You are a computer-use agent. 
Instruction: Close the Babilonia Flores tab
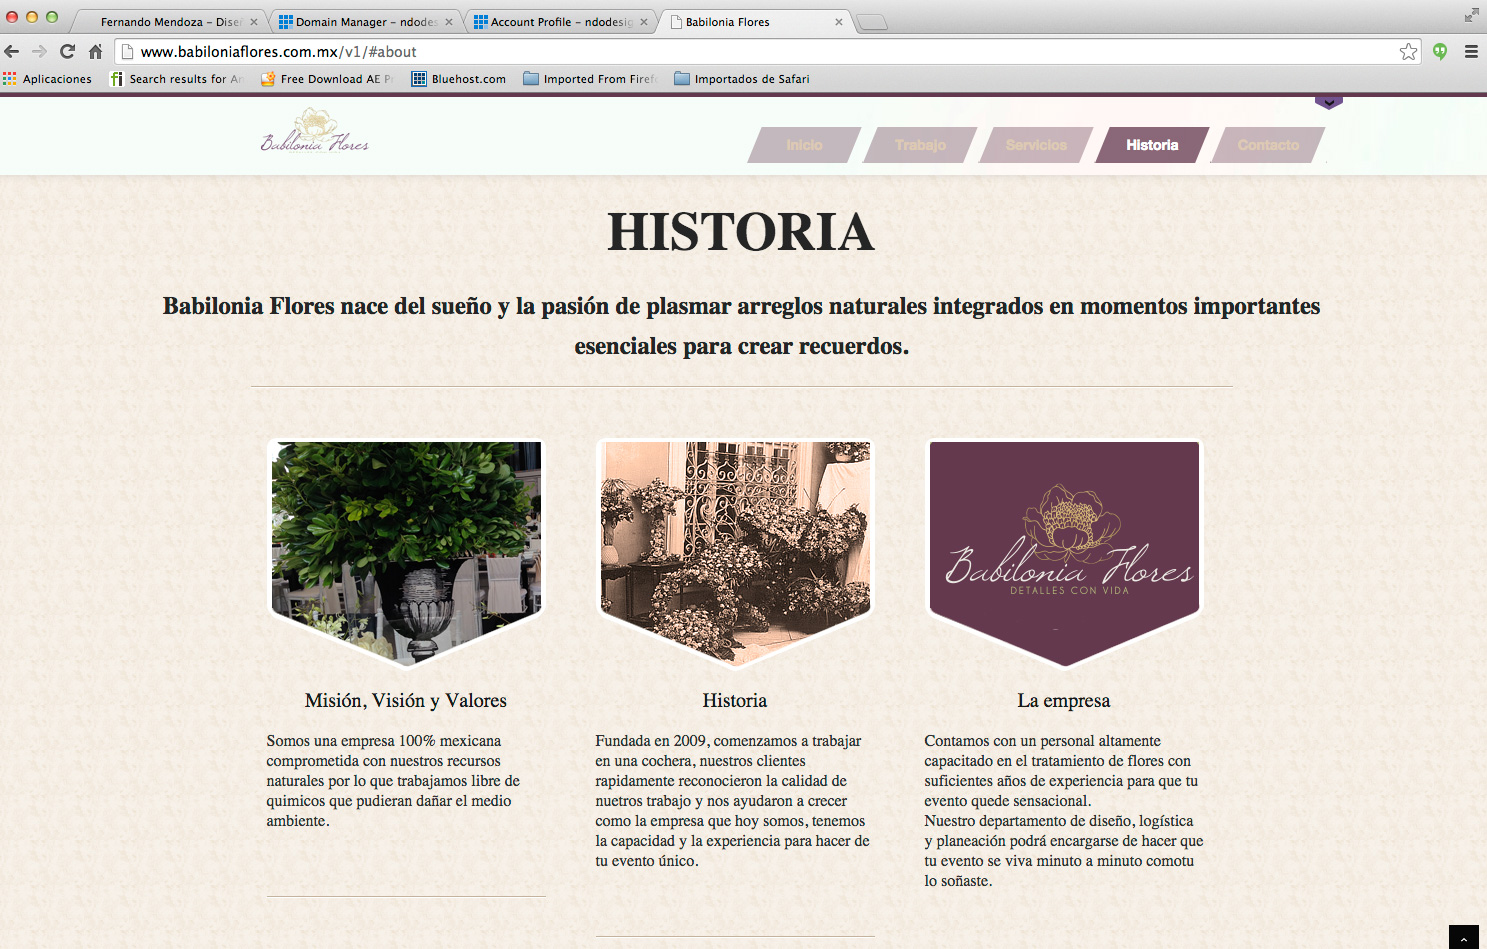point(839,22)
